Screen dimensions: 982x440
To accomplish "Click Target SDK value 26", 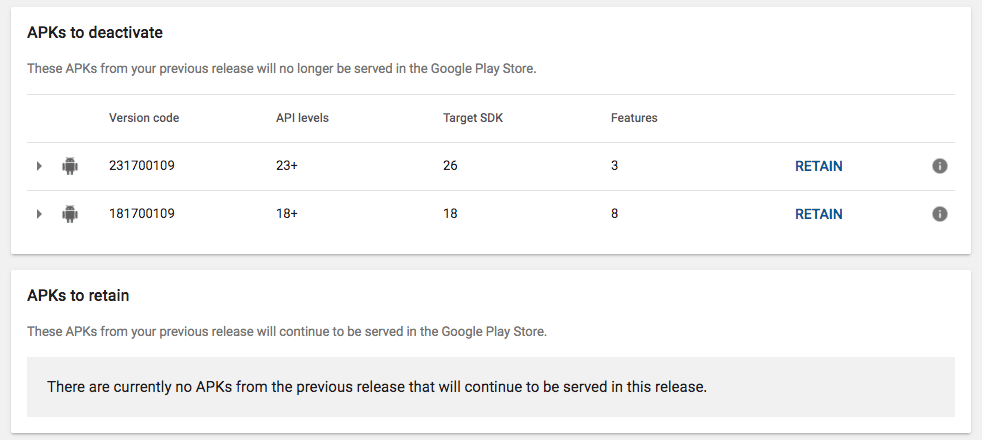I will click(x=450, y=166).
